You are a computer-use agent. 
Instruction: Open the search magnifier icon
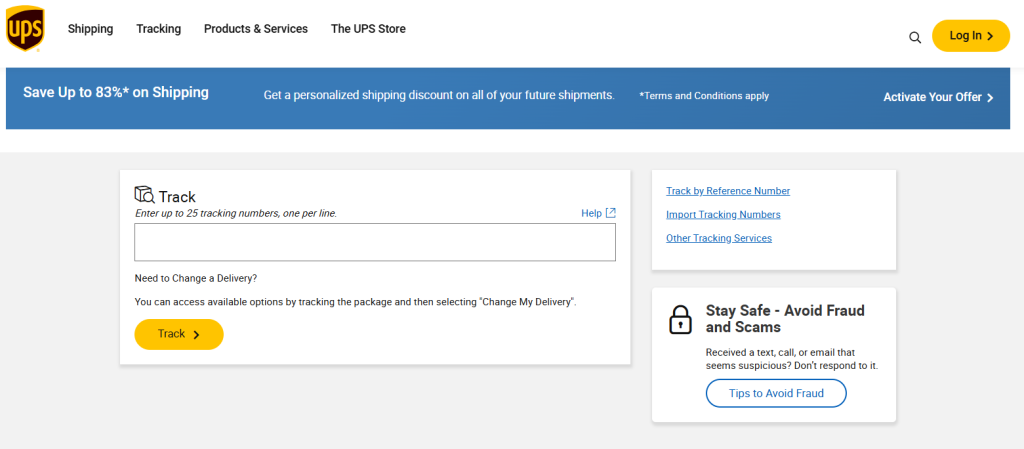[915, 37]
